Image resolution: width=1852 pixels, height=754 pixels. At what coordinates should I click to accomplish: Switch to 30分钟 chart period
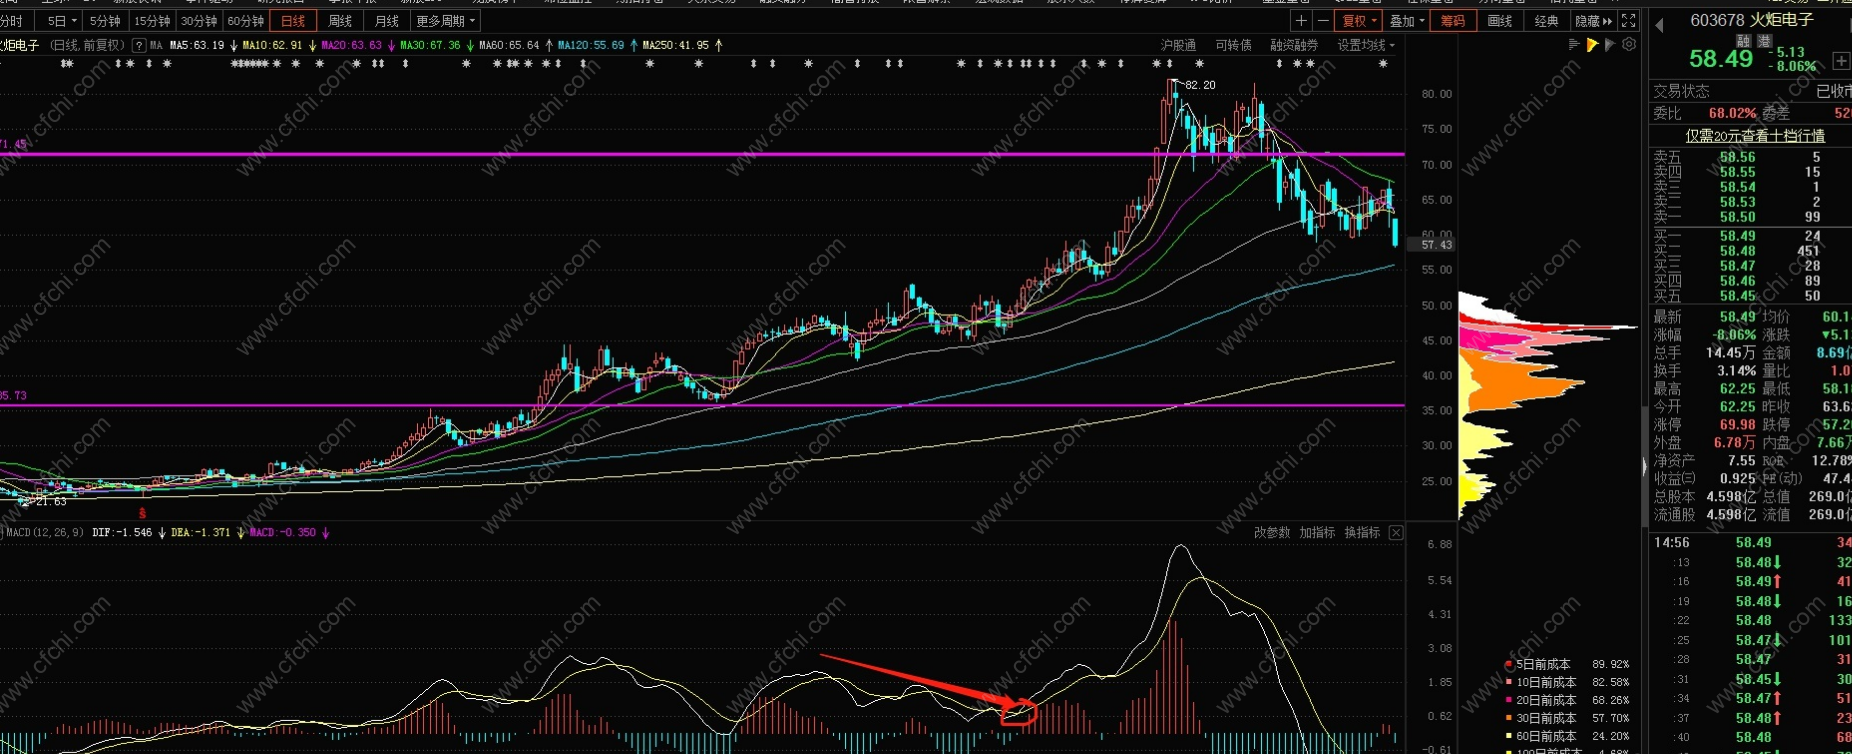tap(199, 21)
